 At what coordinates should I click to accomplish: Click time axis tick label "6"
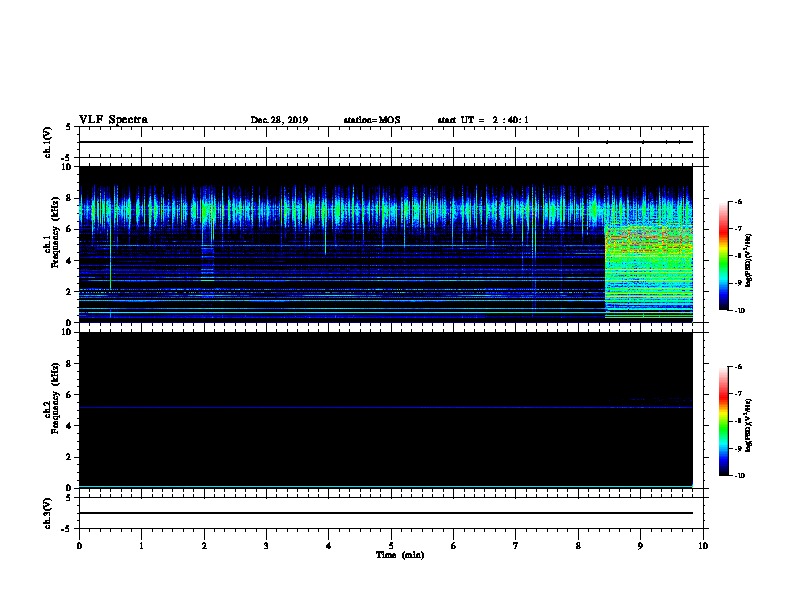(454, 546)
